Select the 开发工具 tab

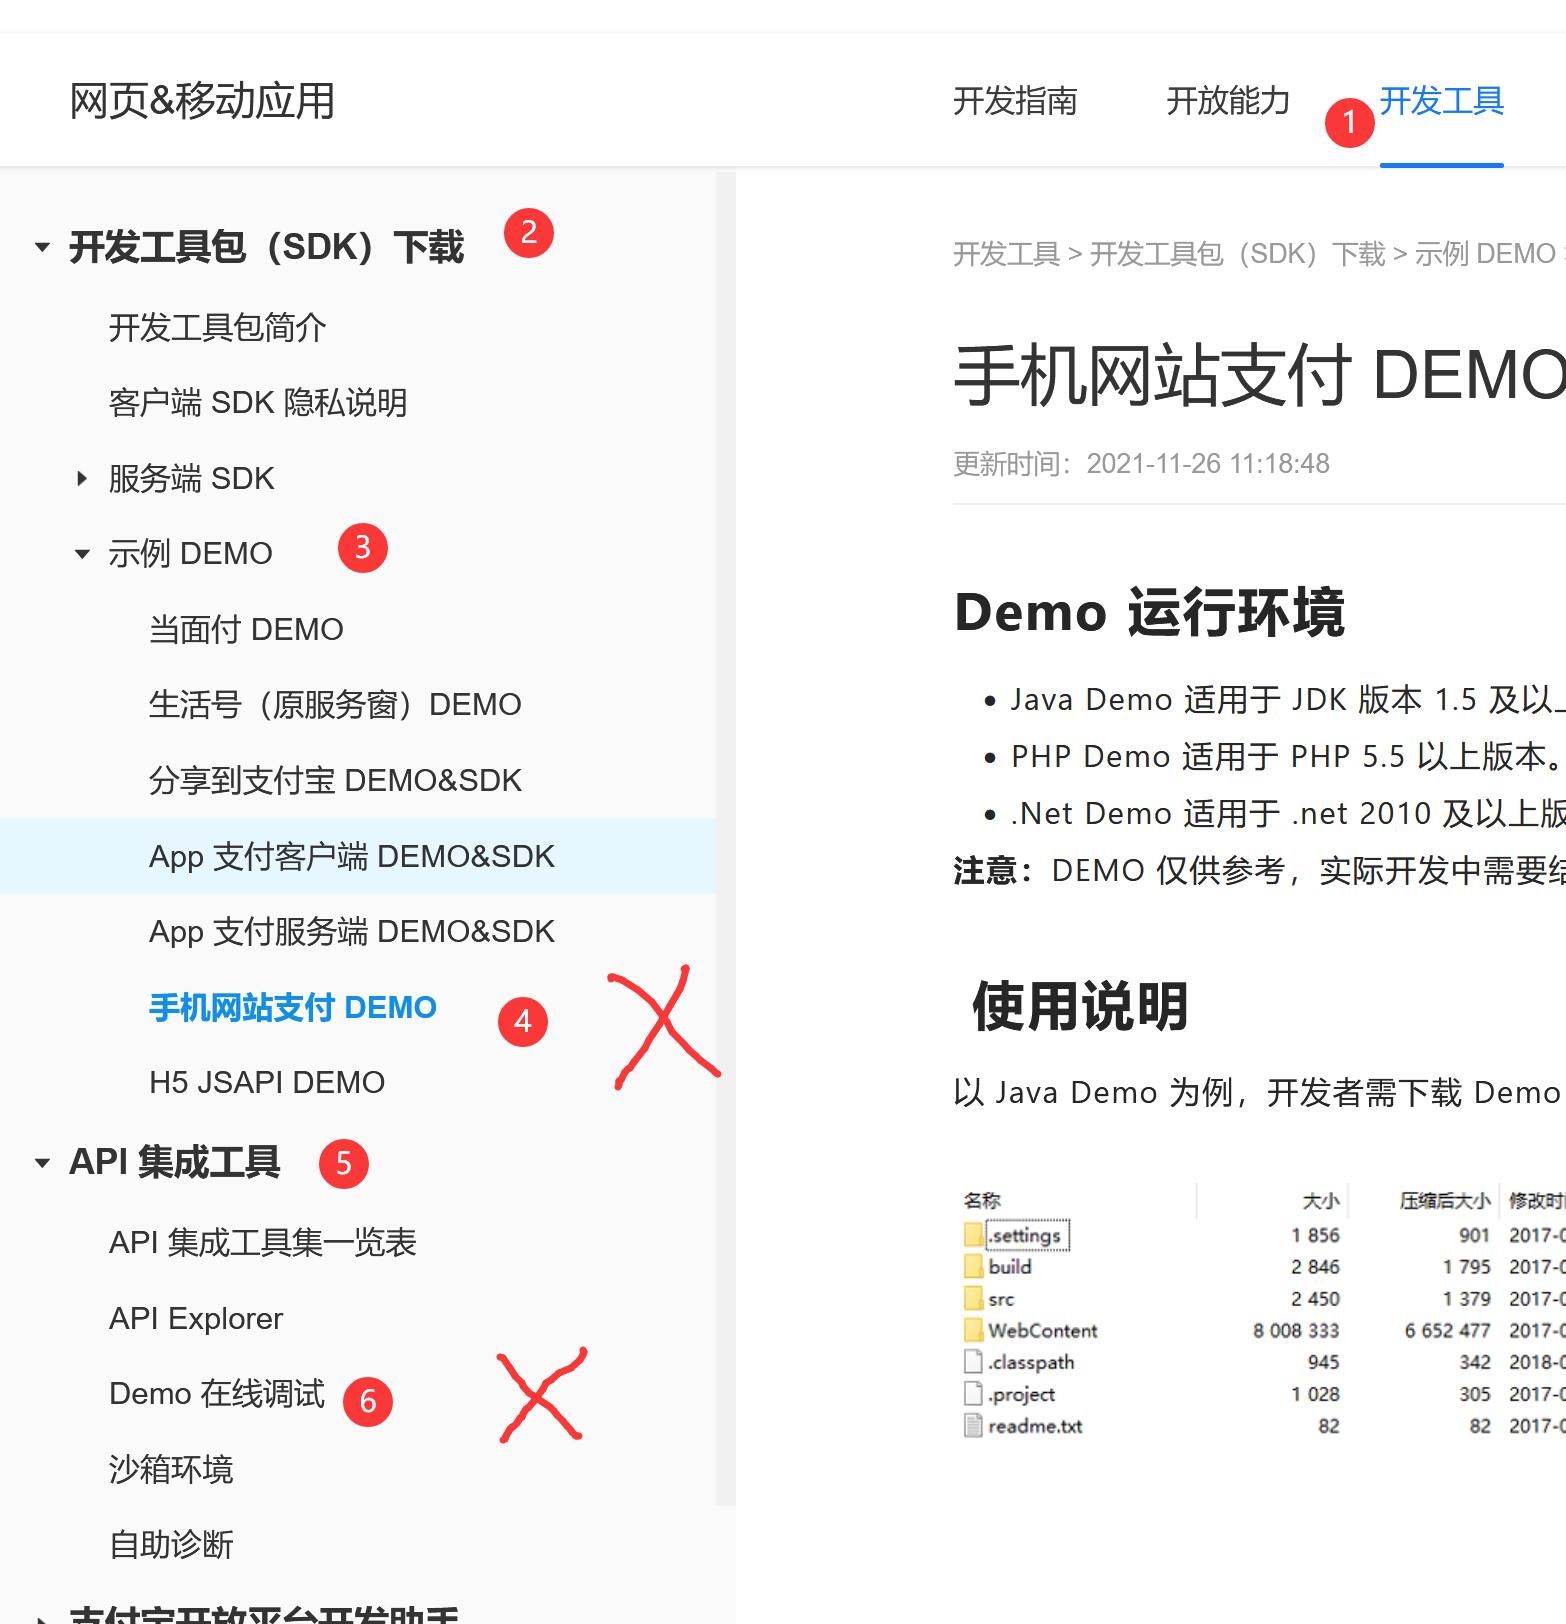click(x=1441, y=101)
